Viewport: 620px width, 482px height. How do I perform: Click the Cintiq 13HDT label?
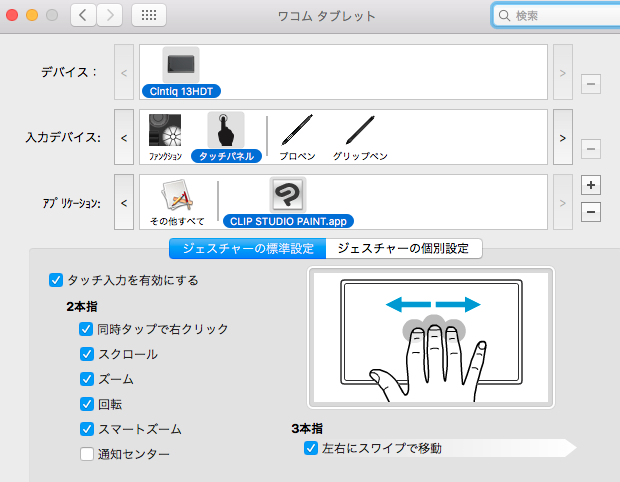pyautogui.click(x=181, y=91)
